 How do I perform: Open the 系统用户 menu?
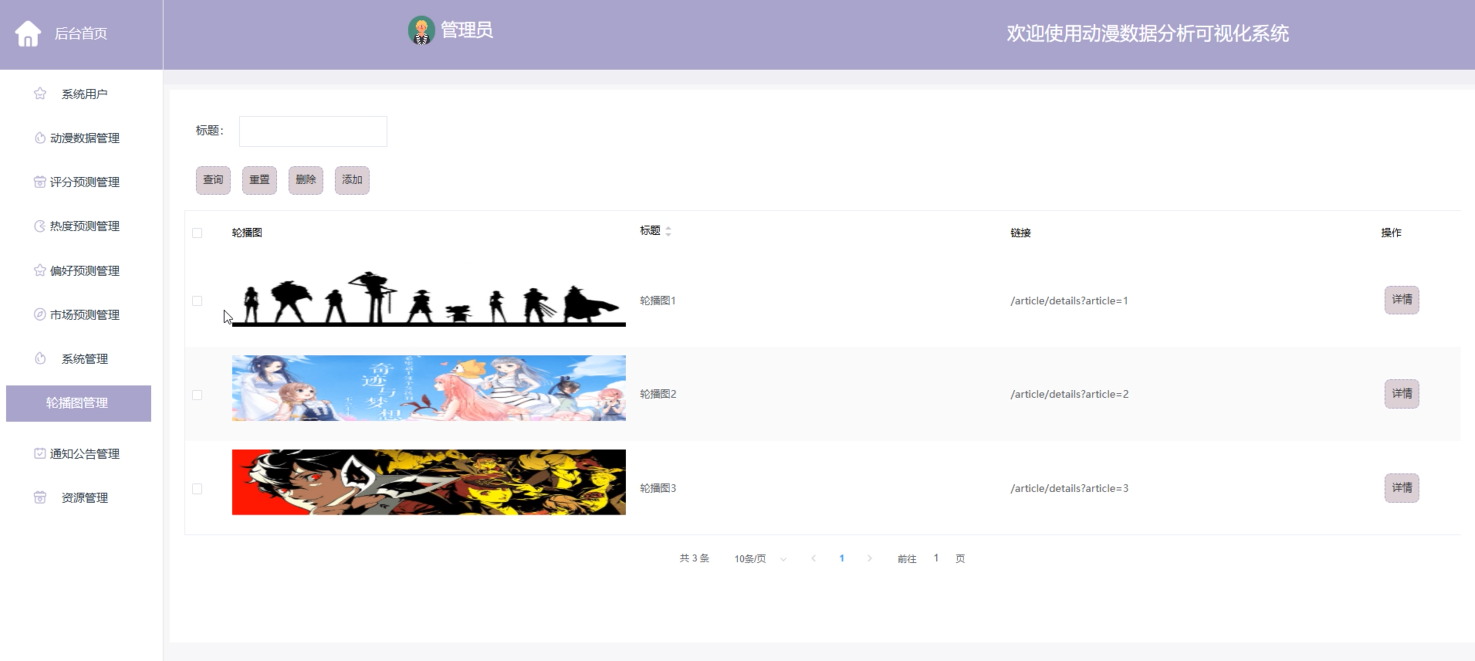84,94
